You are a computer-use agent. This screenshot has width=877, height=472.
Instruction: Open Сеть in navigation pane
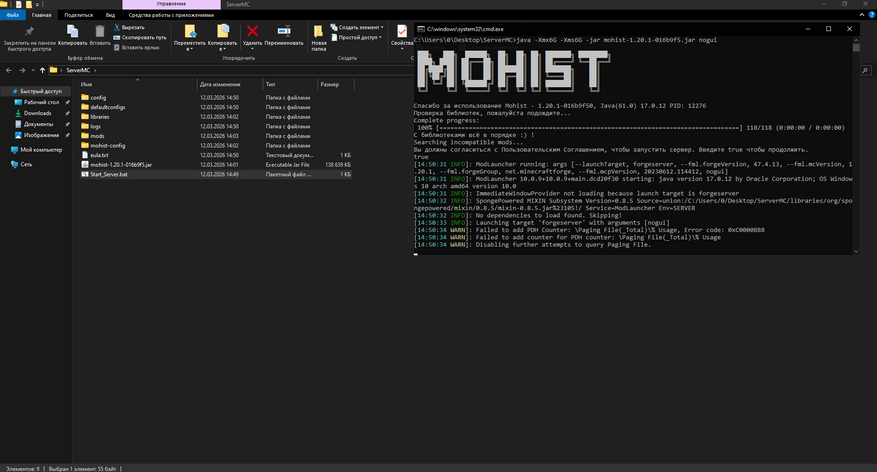tap(21, 164)
